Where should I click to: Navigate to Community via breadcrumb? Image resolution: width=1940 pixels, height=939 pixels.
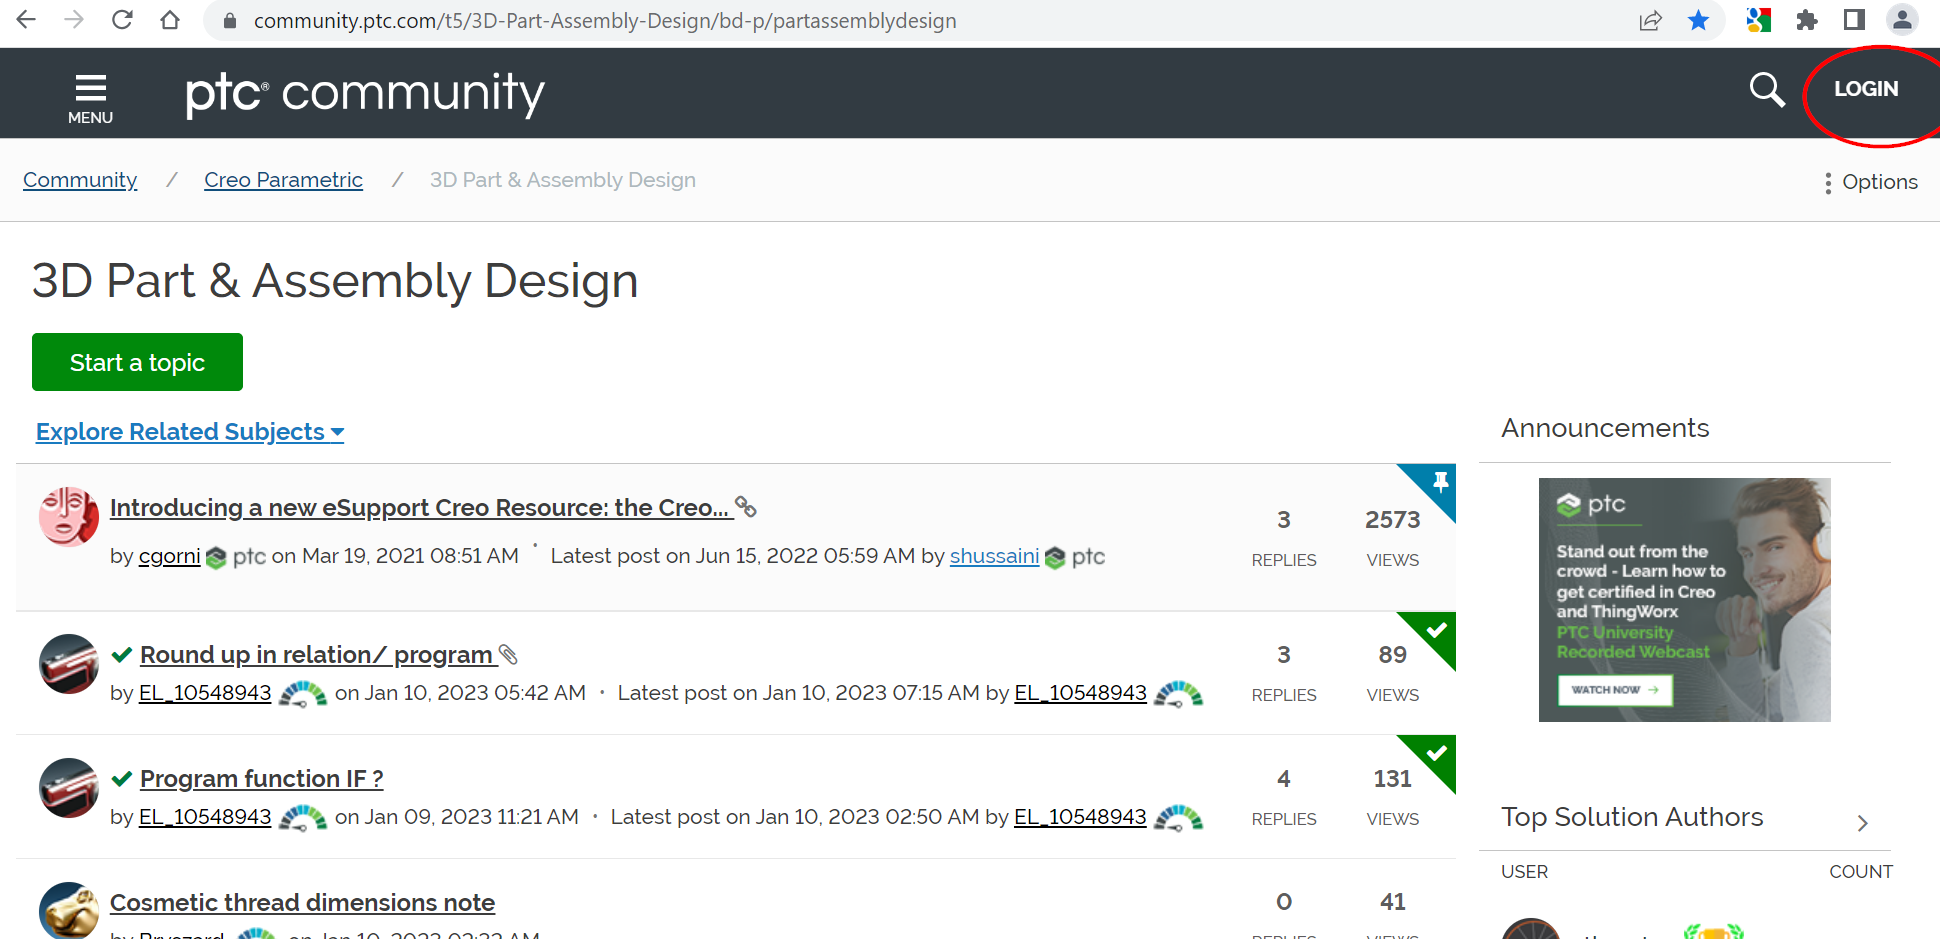pyautogui.click(x=80, y=179)
